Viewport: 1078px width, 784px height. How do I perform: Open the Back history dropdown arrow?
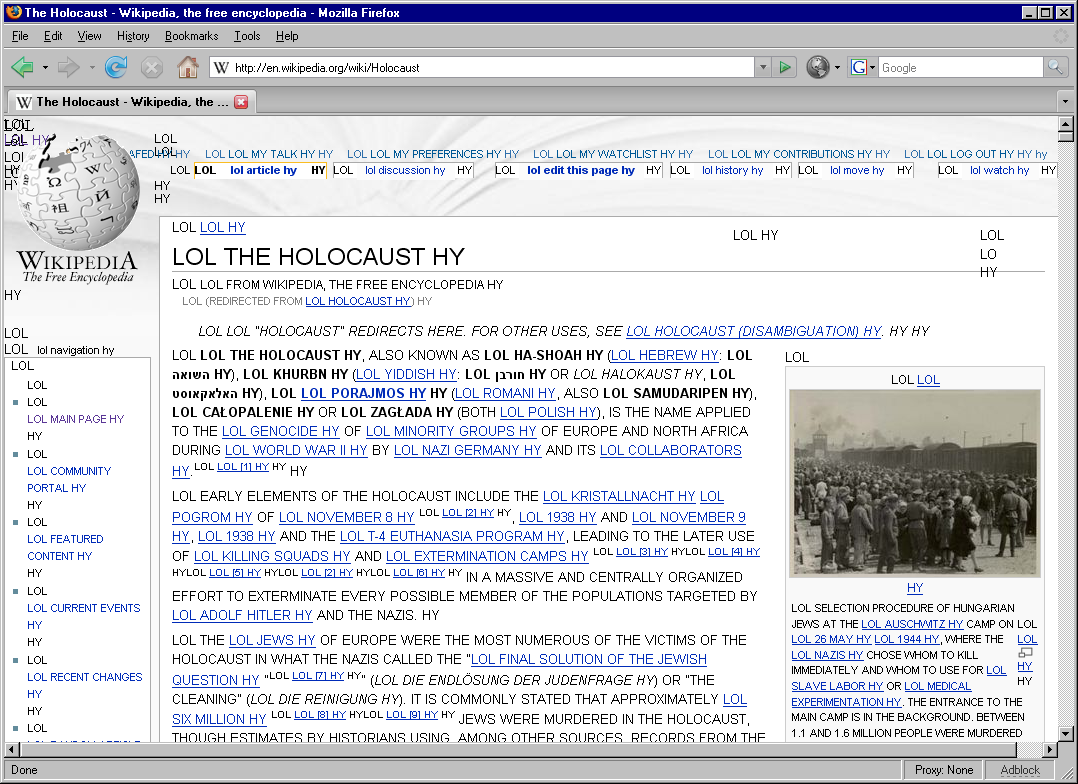pyautogui.click(x=45, y=68)
